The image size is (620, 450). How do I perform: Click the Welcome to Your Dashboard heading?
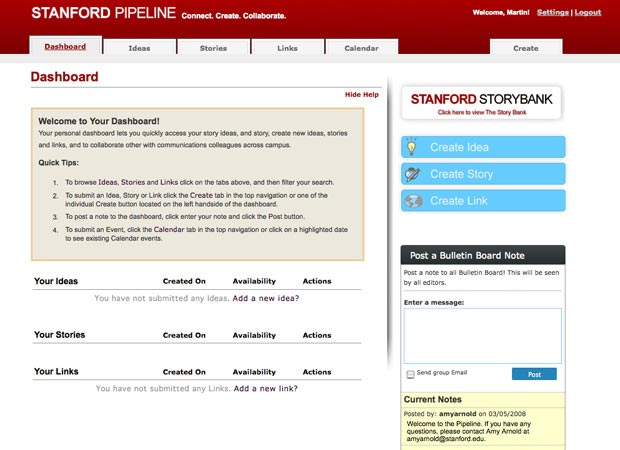coord(99,121)
